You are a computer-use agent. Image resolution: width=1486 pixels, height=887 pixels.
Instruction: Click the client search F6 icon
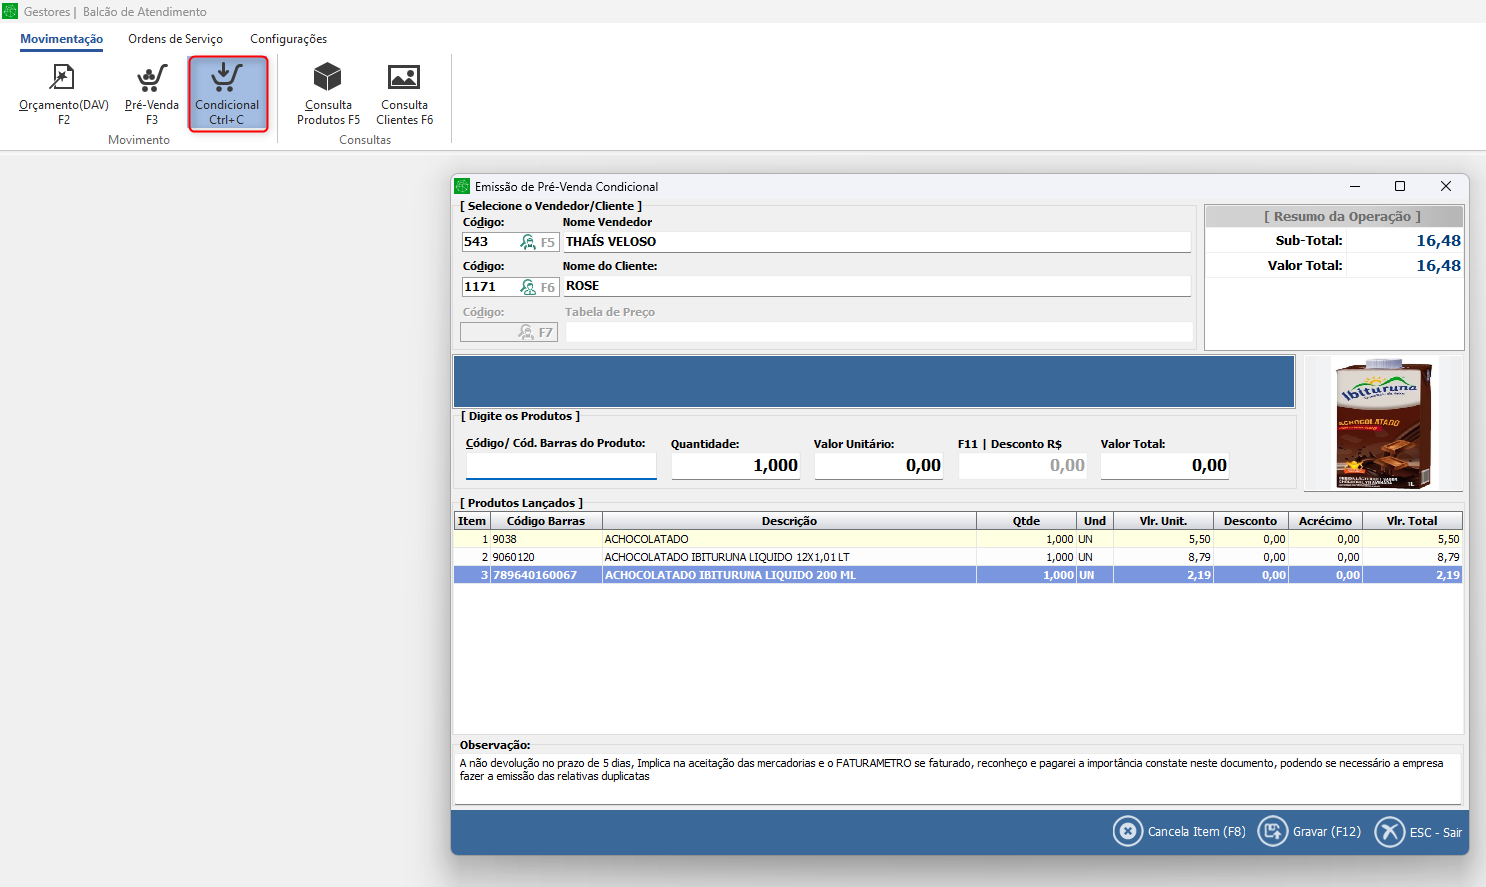(537, 287)
